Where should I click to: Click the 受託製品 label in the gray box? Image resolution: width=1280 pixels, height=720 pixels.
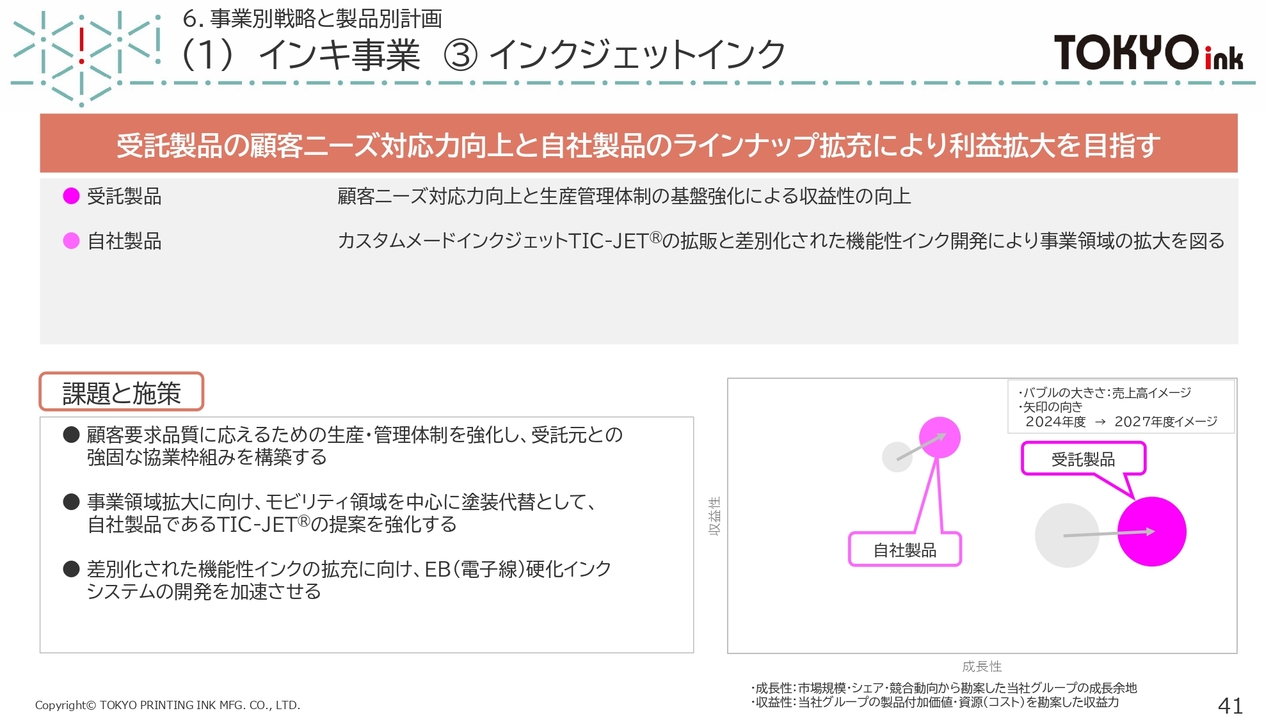(124, 196)
